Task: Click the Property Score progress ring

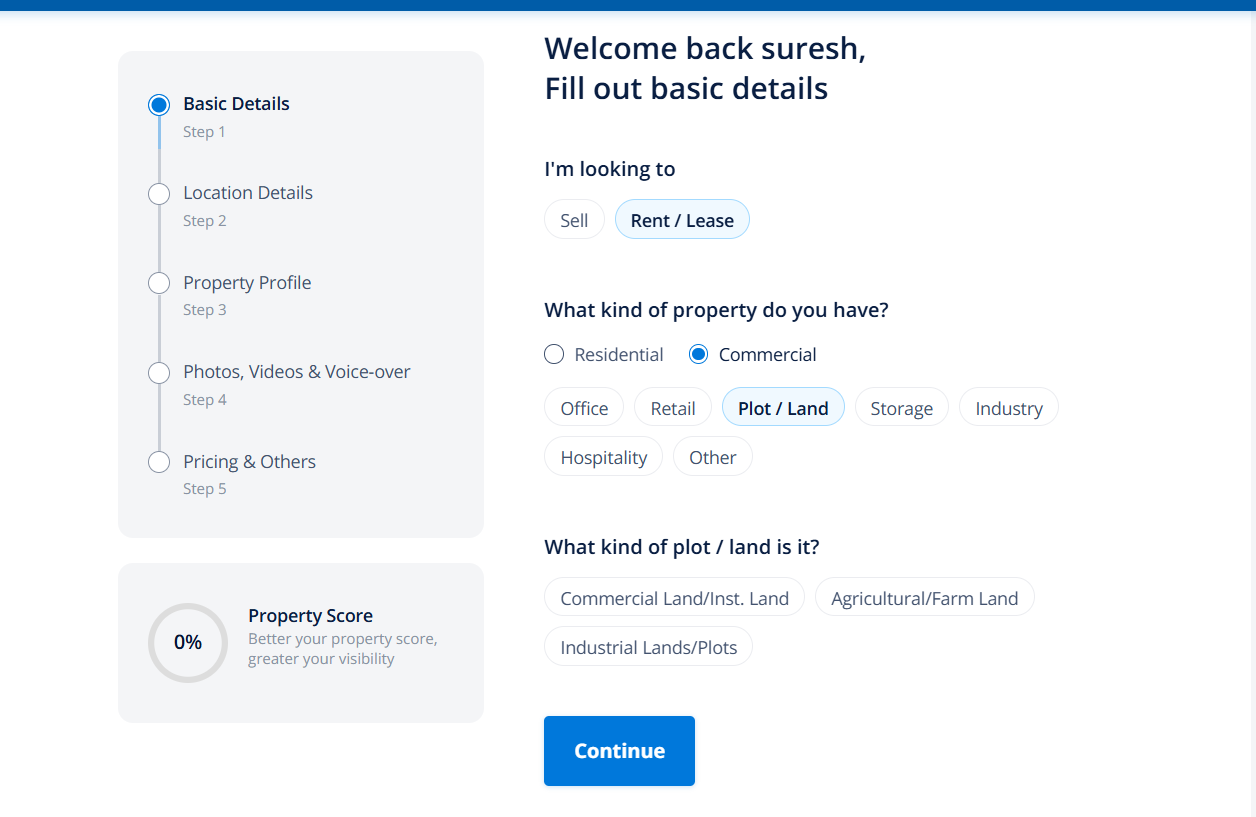Action: coord(188,642)
